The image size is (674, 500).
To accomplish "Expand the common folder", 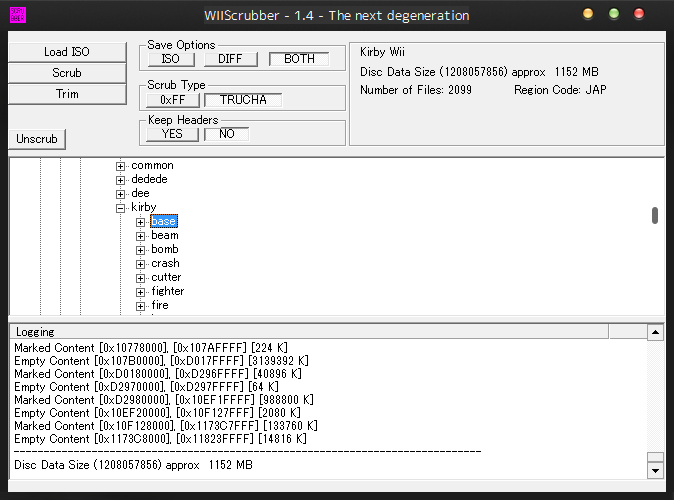I will click(x=120, y=166).
